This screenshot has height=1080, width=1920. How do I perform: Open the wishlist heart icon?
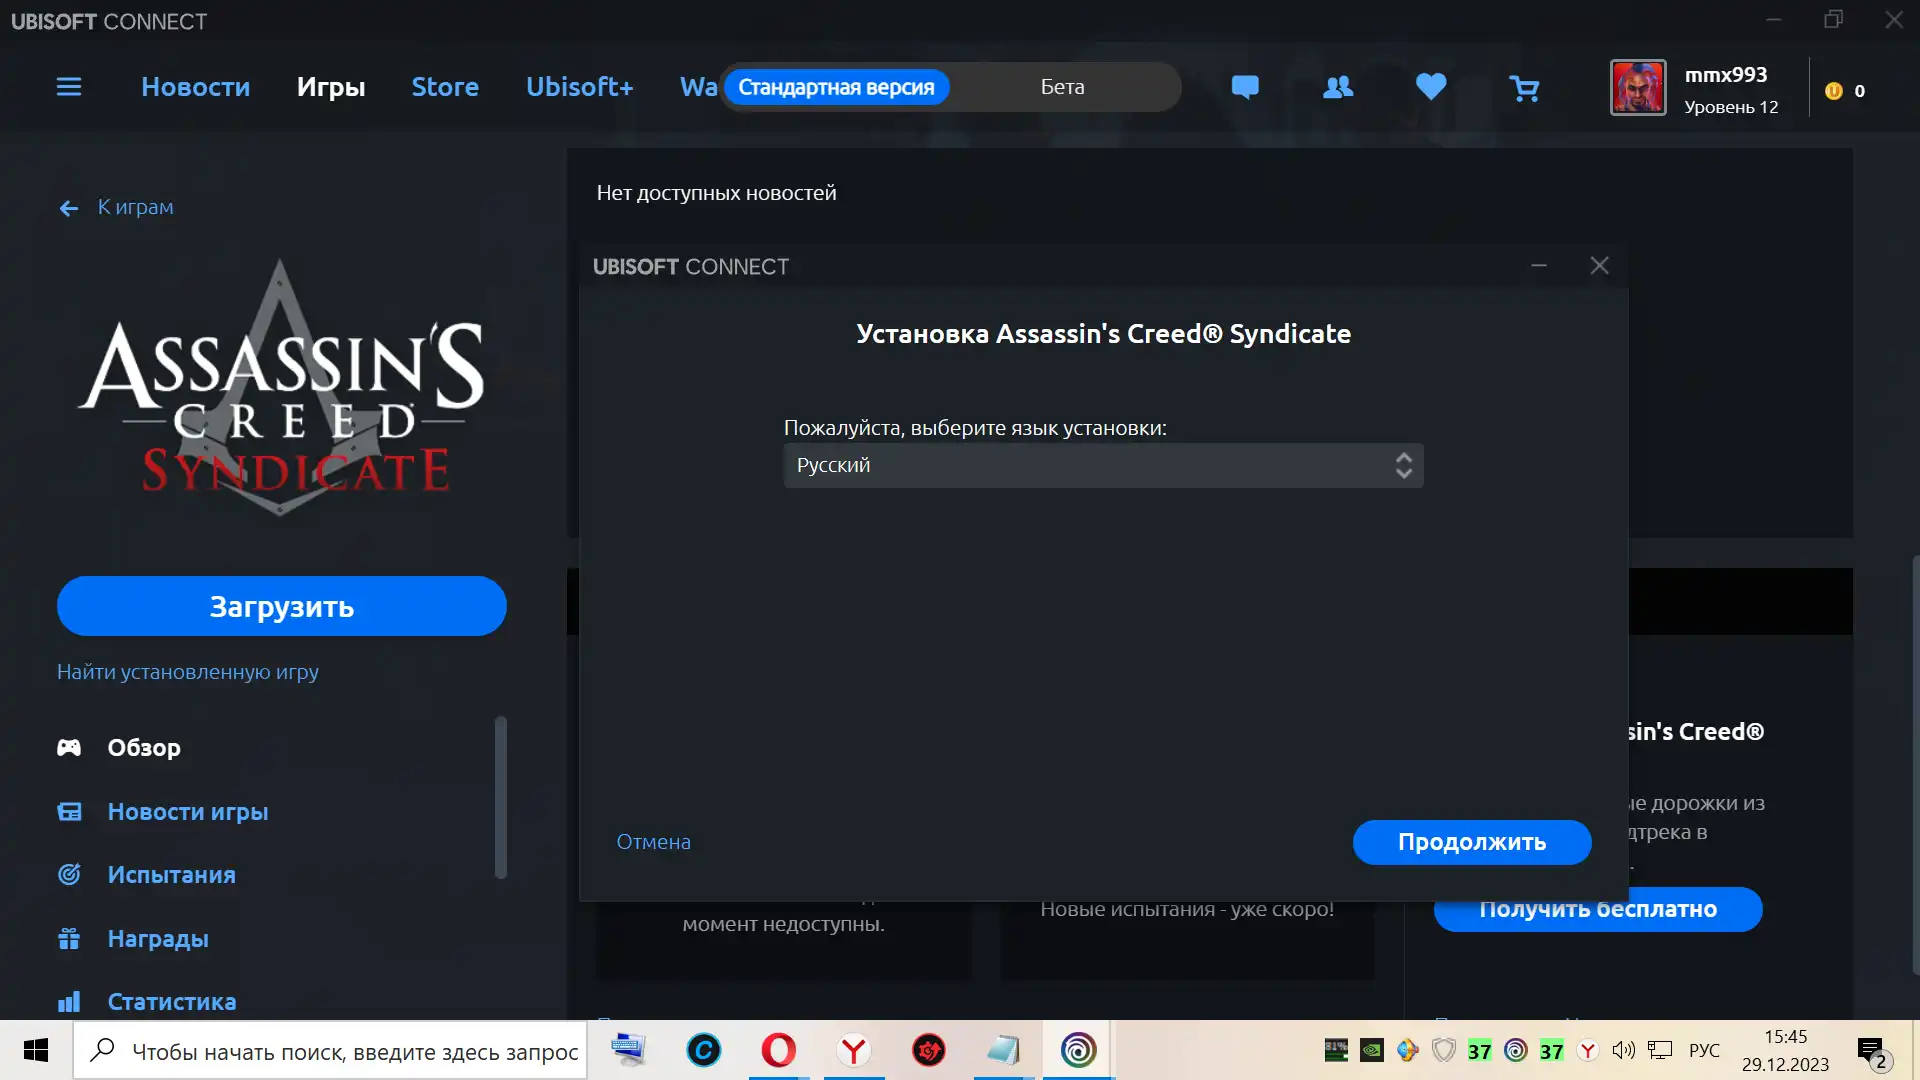(1431, 87)
